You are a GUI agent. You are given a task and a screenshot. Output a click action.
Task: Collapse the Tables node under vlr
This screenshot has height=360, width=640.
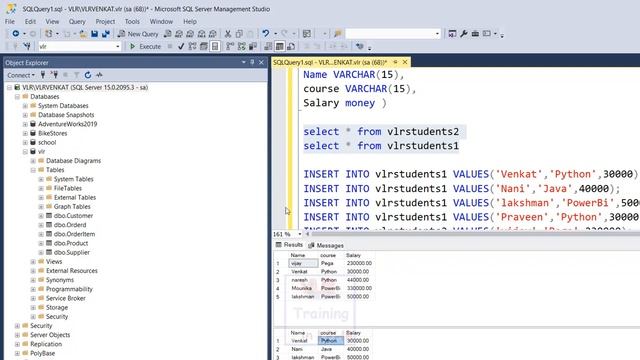coord(33,170)
